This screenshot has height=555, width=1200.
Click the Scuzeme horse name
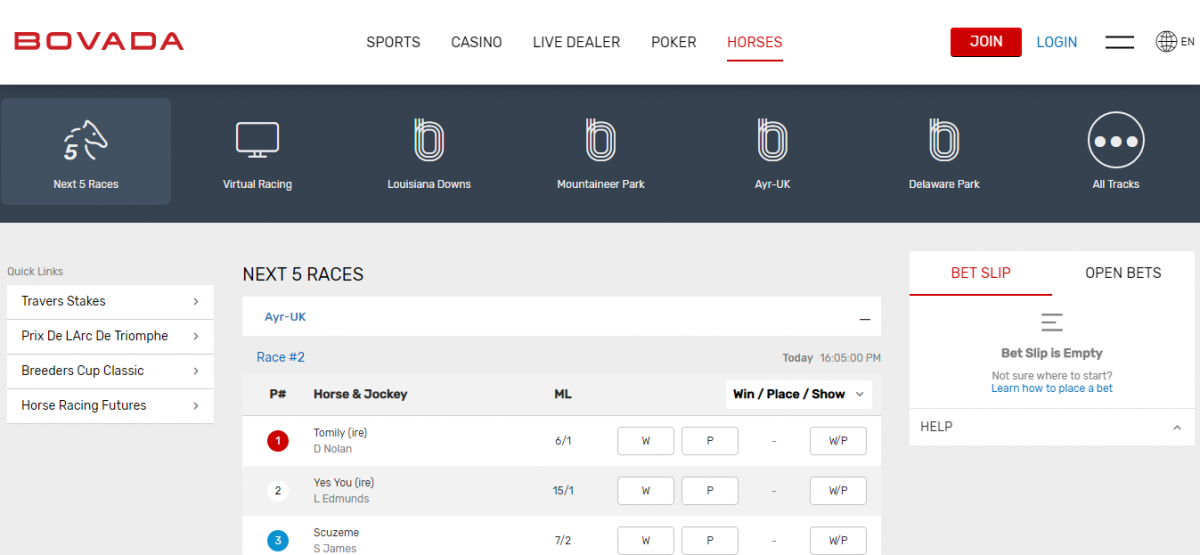click(x=336, y=533)
